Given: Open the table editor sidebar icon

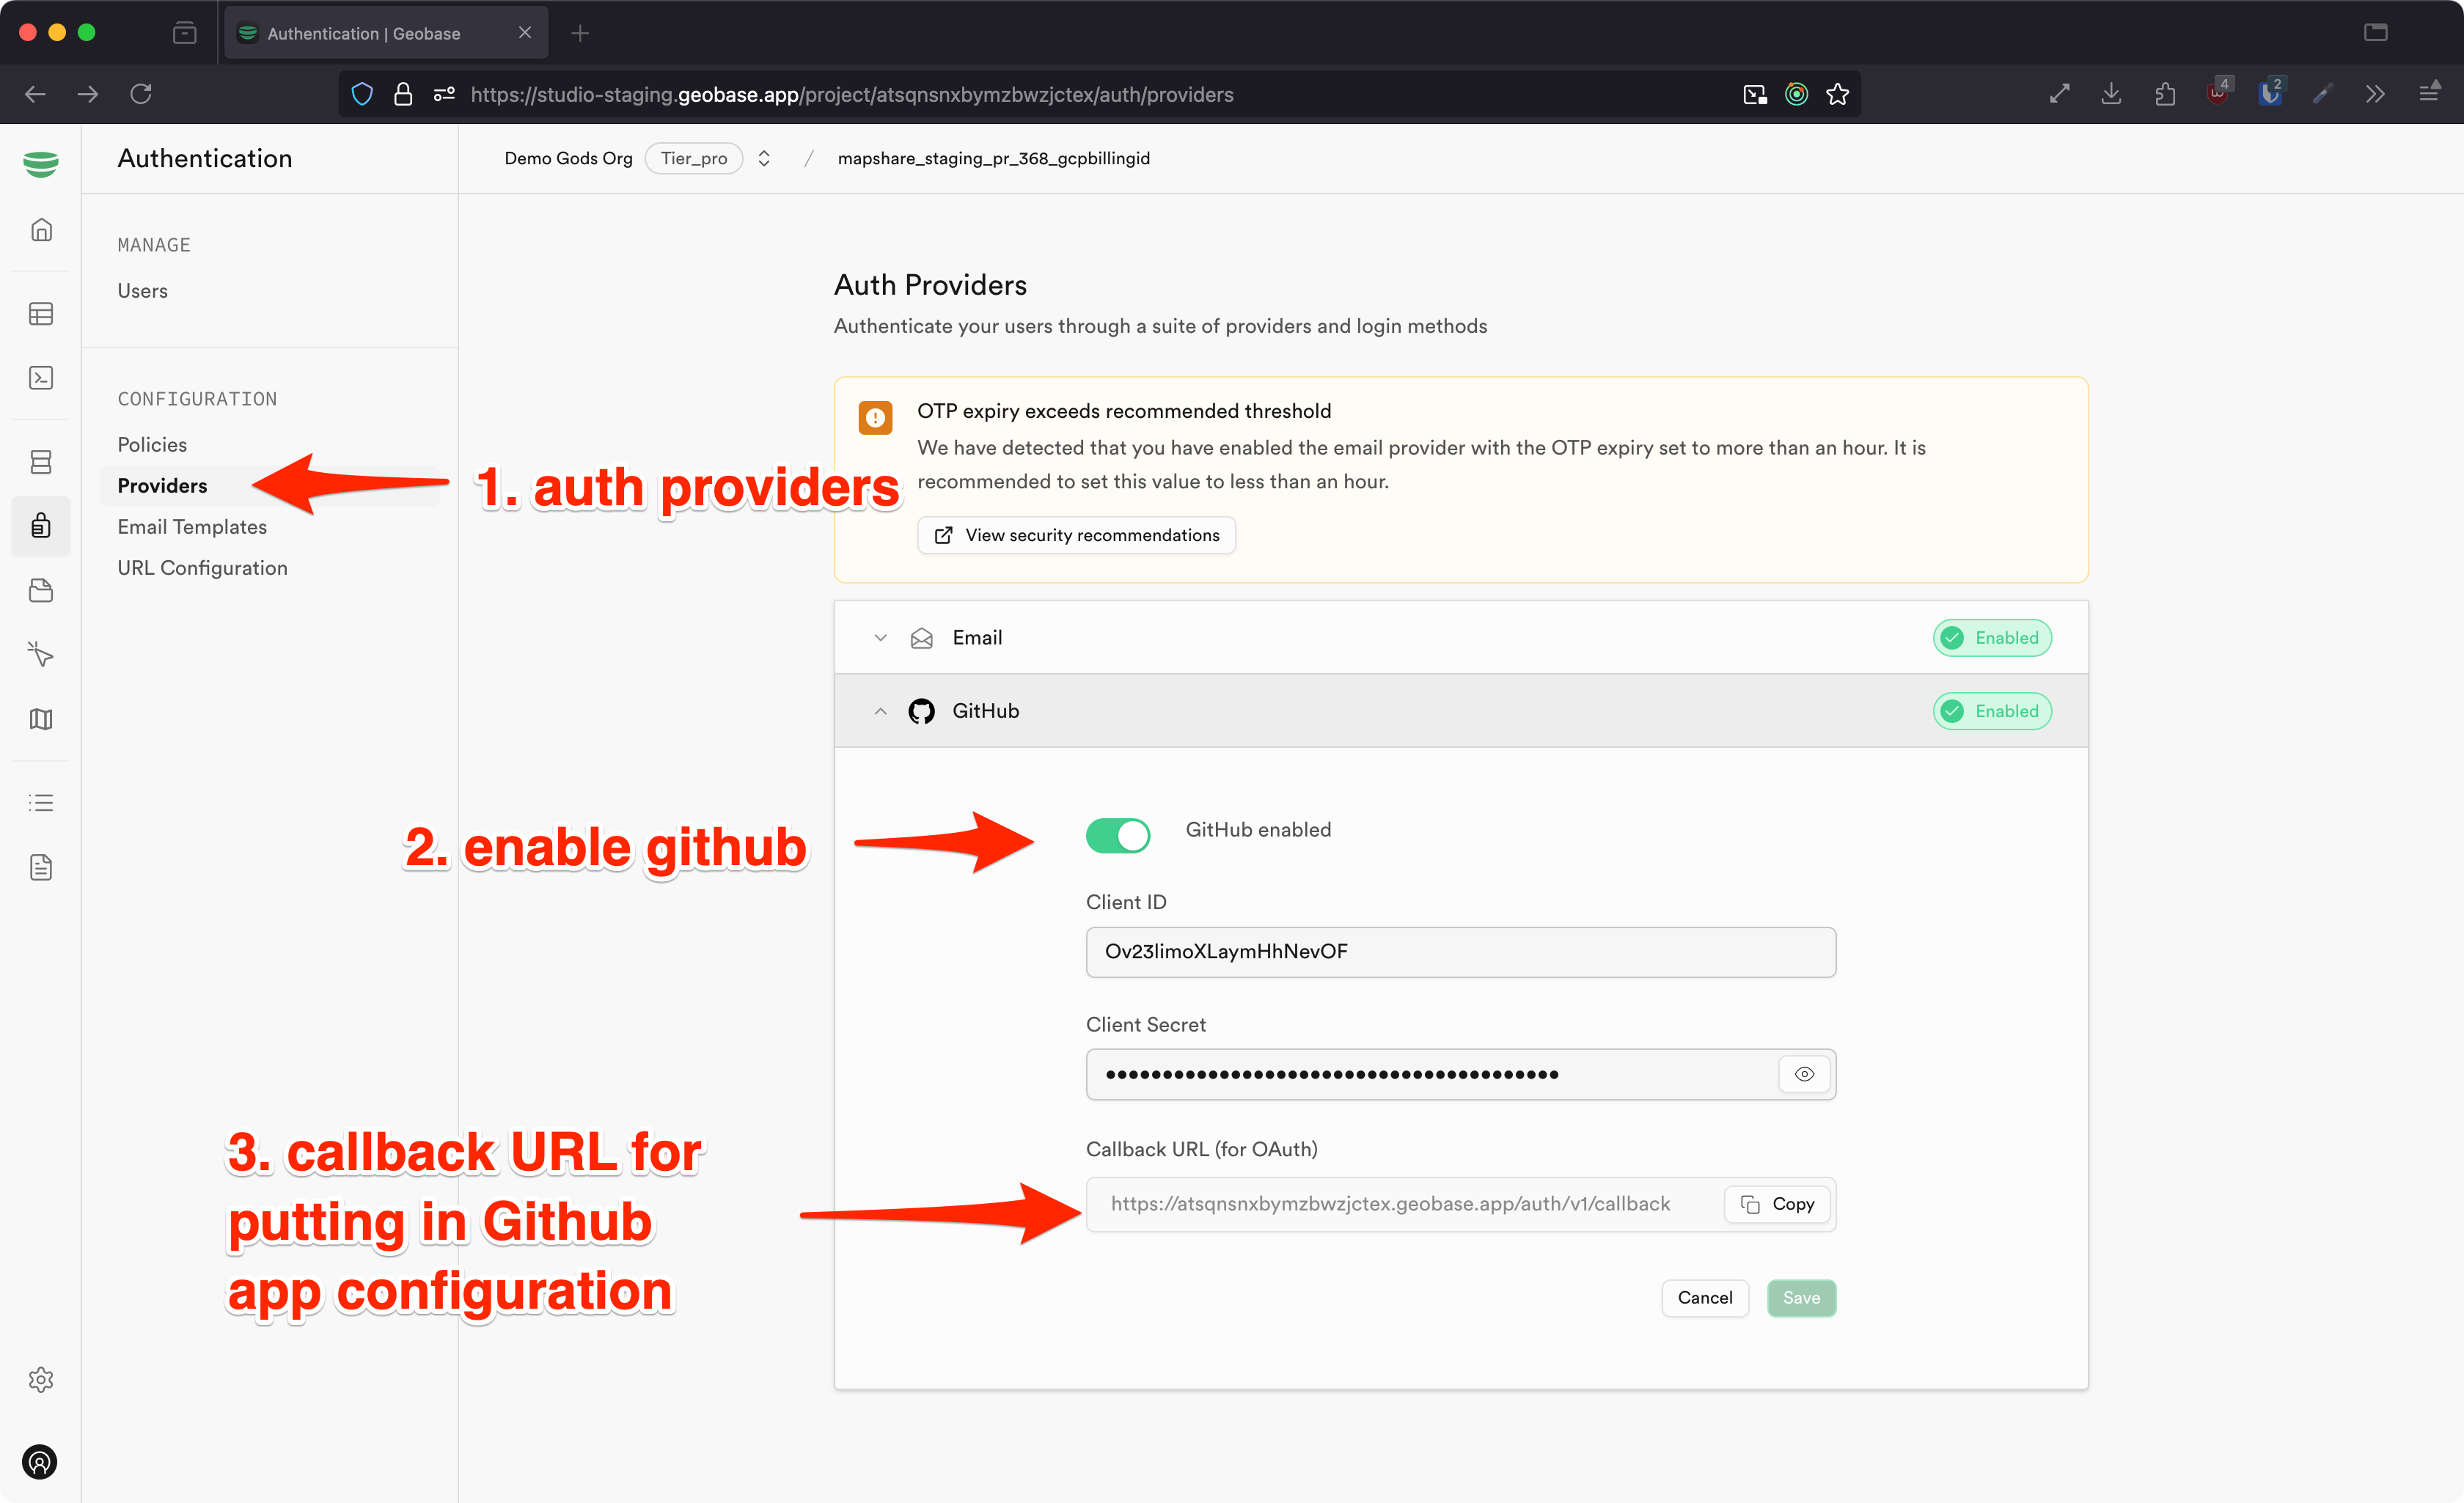Looking at the screenshot, I should [41, 314].
